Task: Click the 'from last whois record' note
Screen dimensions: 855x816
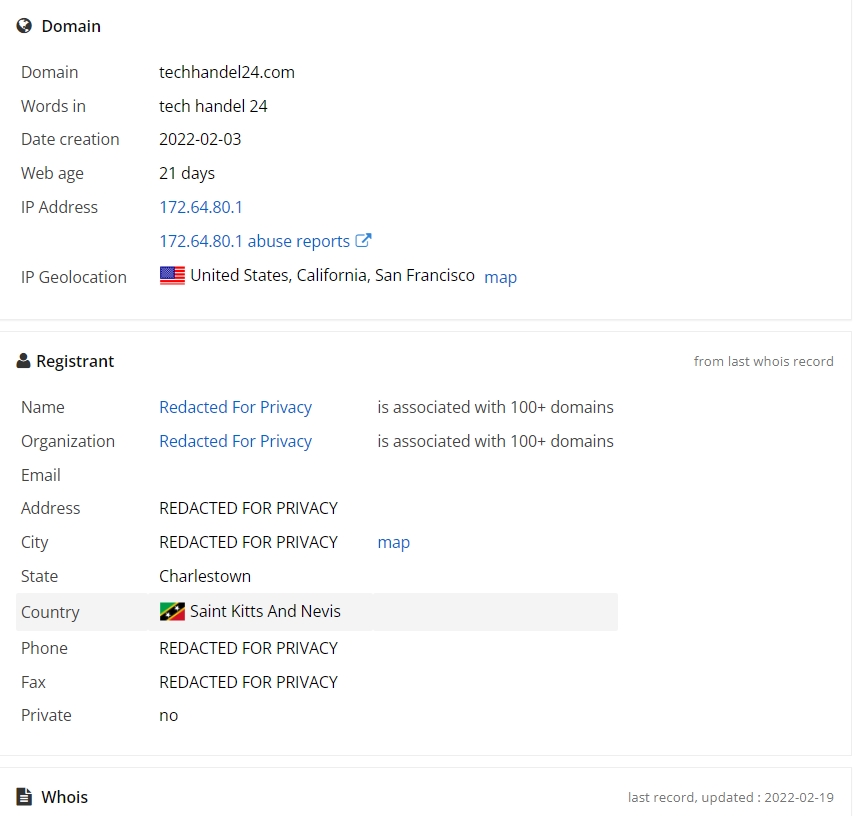Action: 763,361
